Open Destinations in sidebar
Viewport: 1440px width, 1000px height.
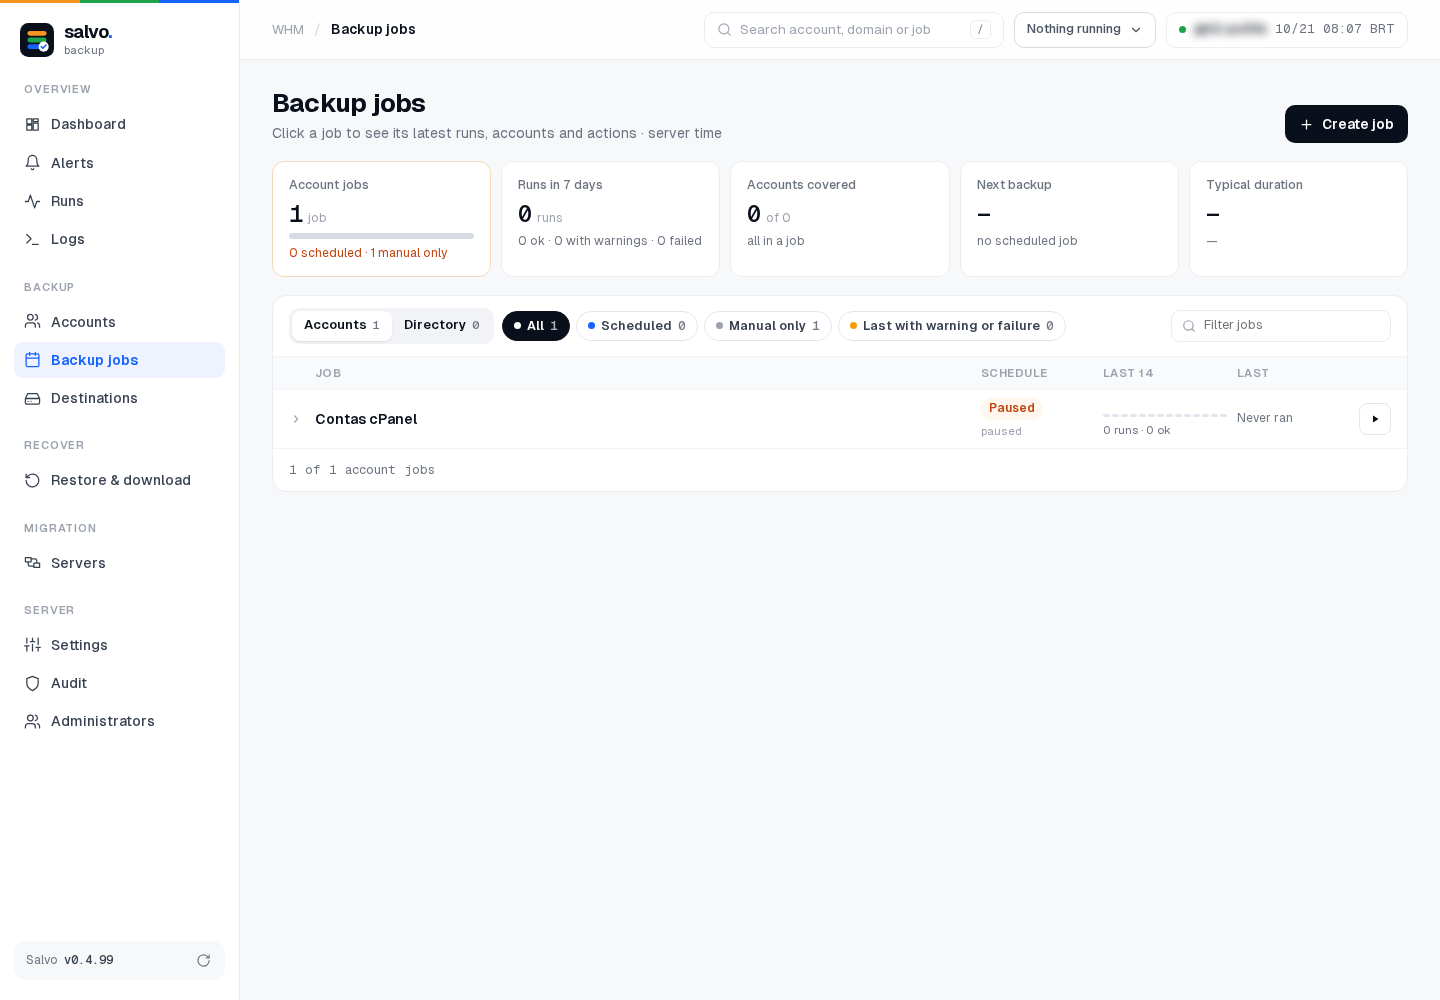tap(119, 398)
